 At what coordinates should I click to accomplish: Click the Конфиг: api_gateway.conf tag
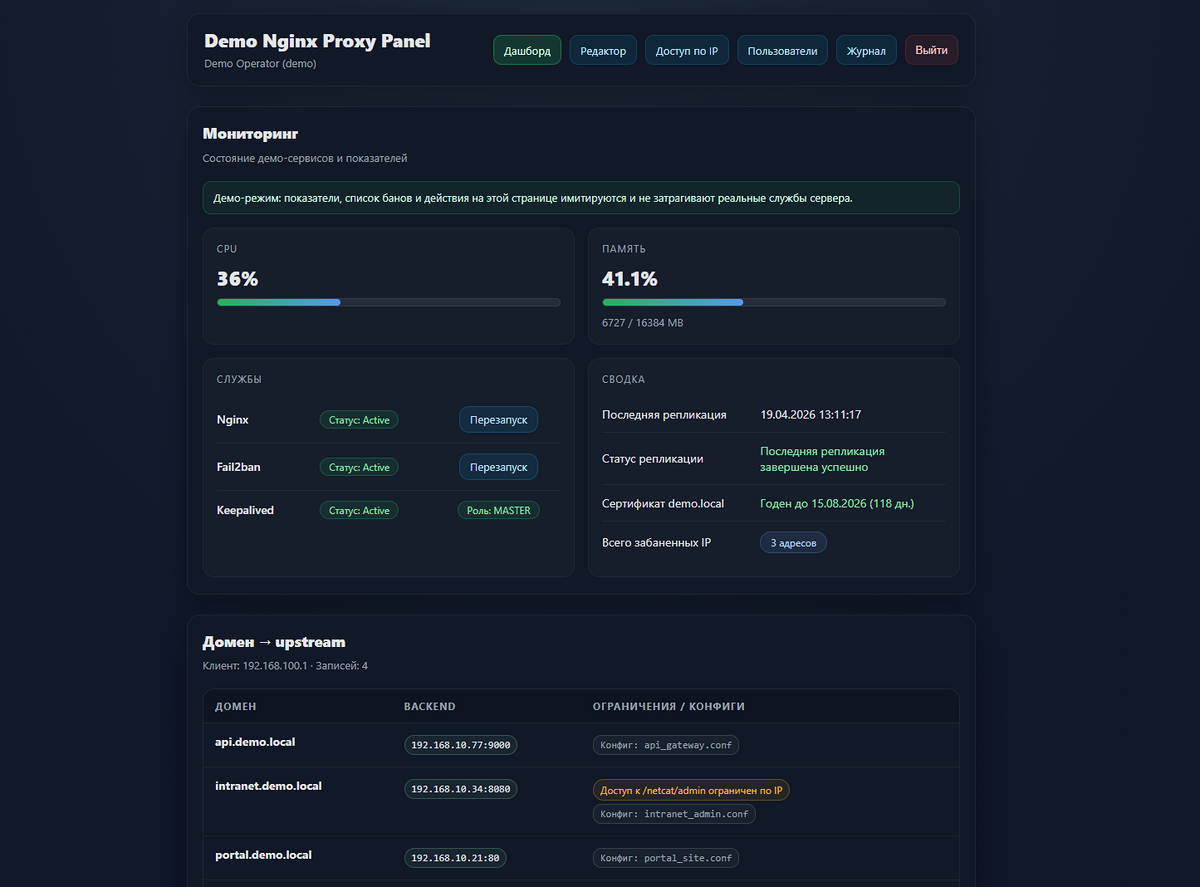(665, 745)
